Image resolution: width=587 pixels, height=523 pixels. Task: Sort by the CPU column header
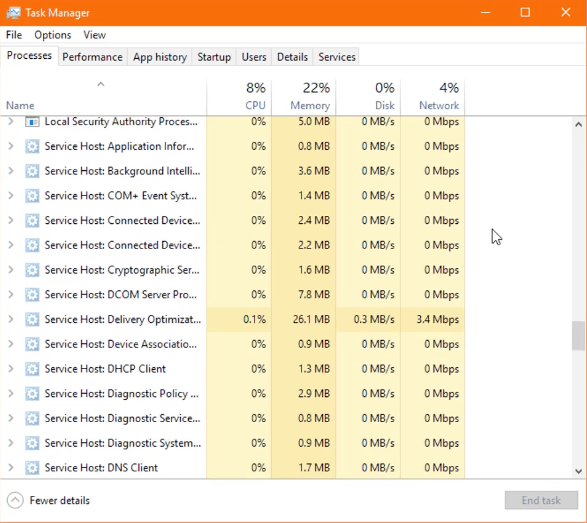(x=239, y=97)
